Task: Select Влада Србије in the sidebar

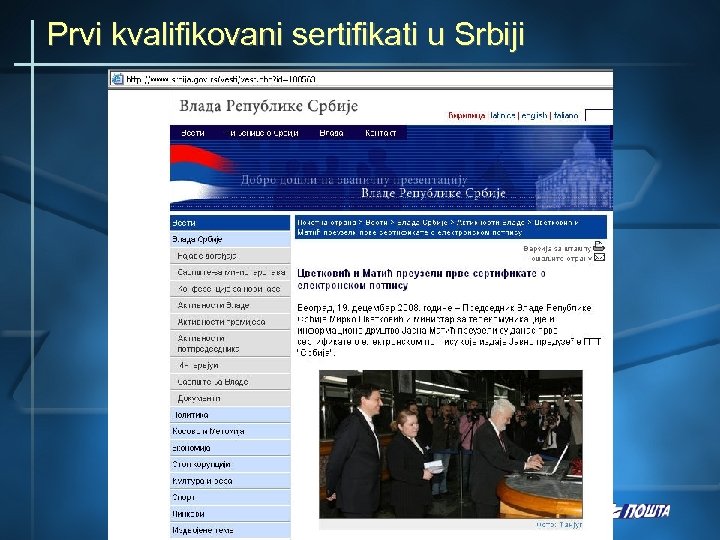Action: click(x=230, y=239)
